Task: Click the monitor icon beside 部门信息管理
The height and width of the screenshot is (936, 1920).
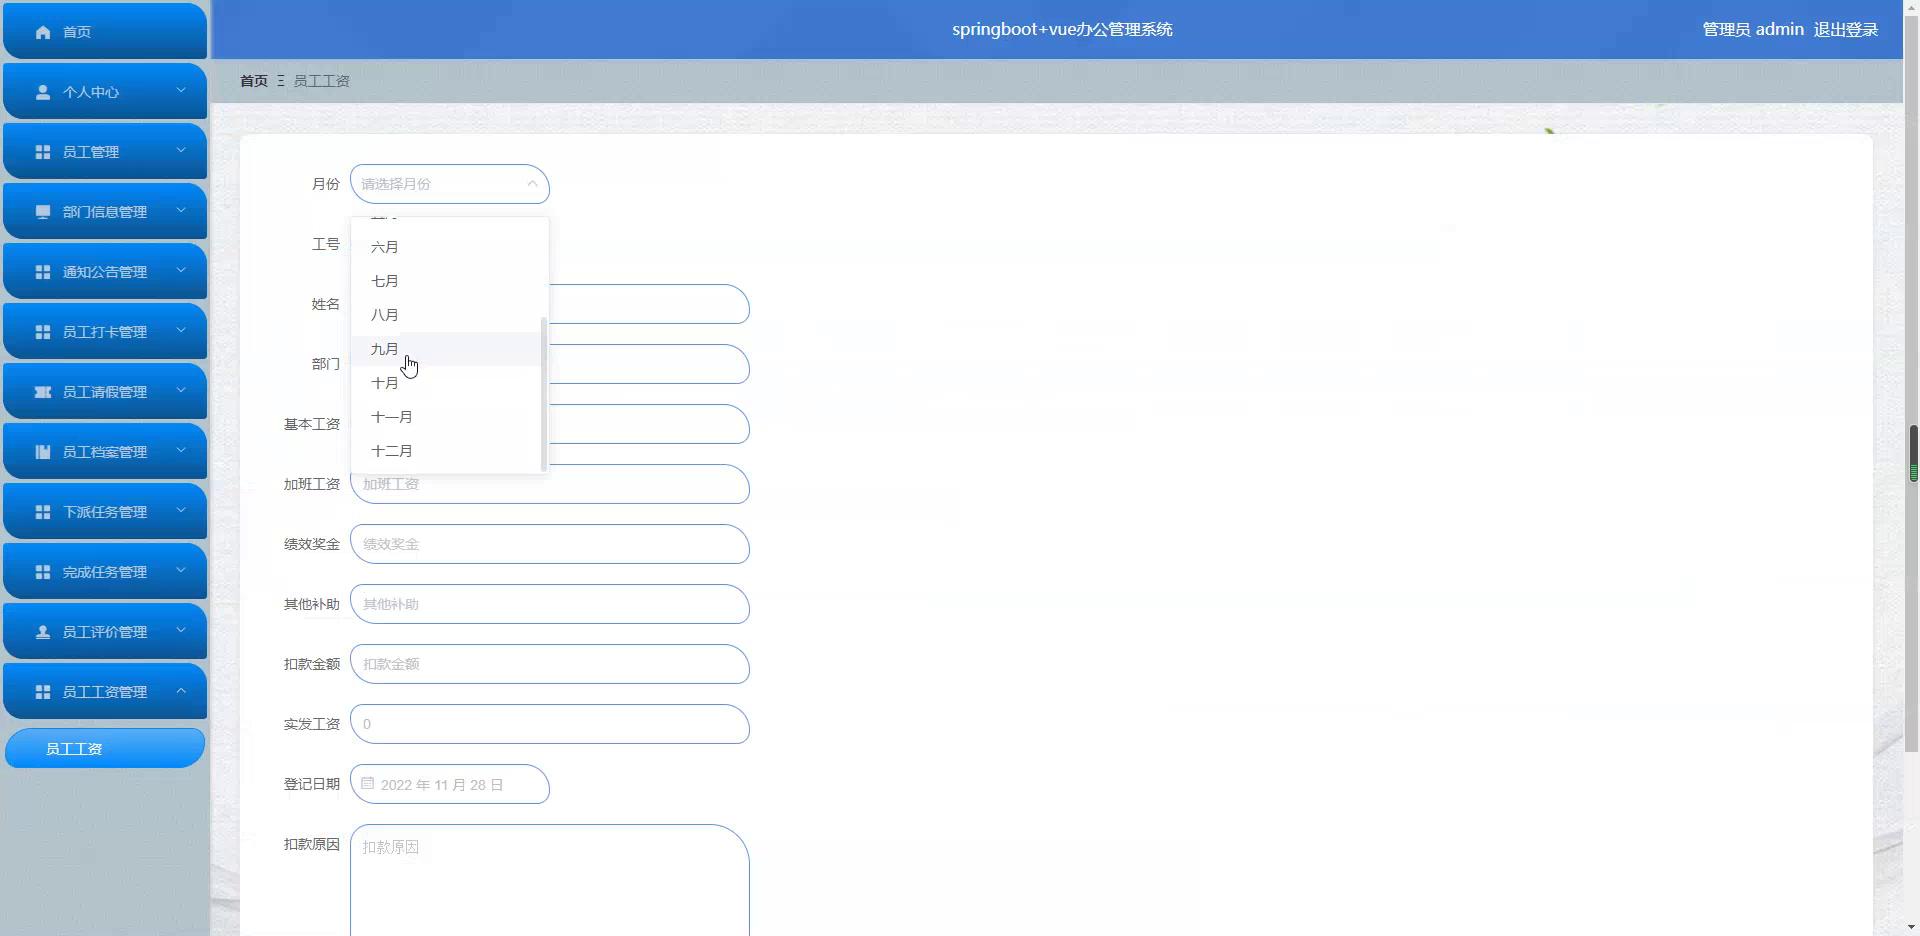Action: (x=43, y=212)
